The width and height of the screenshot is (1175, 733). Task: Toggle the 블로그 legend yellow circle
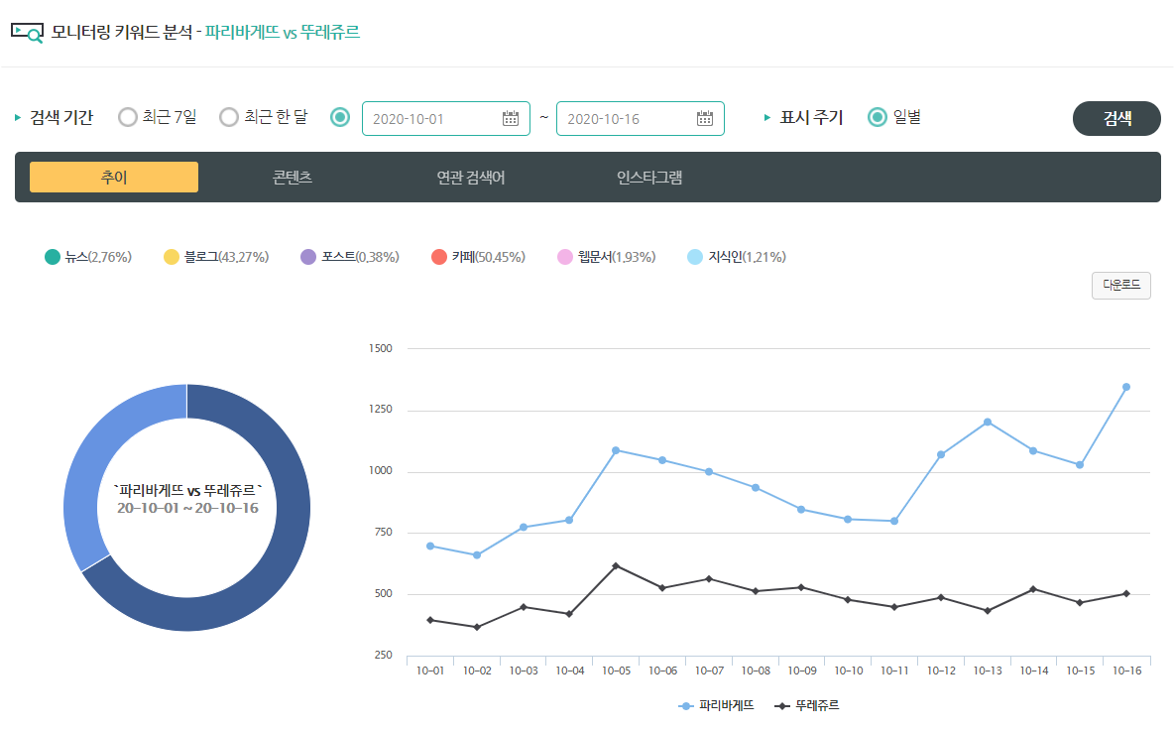[172, 257]
